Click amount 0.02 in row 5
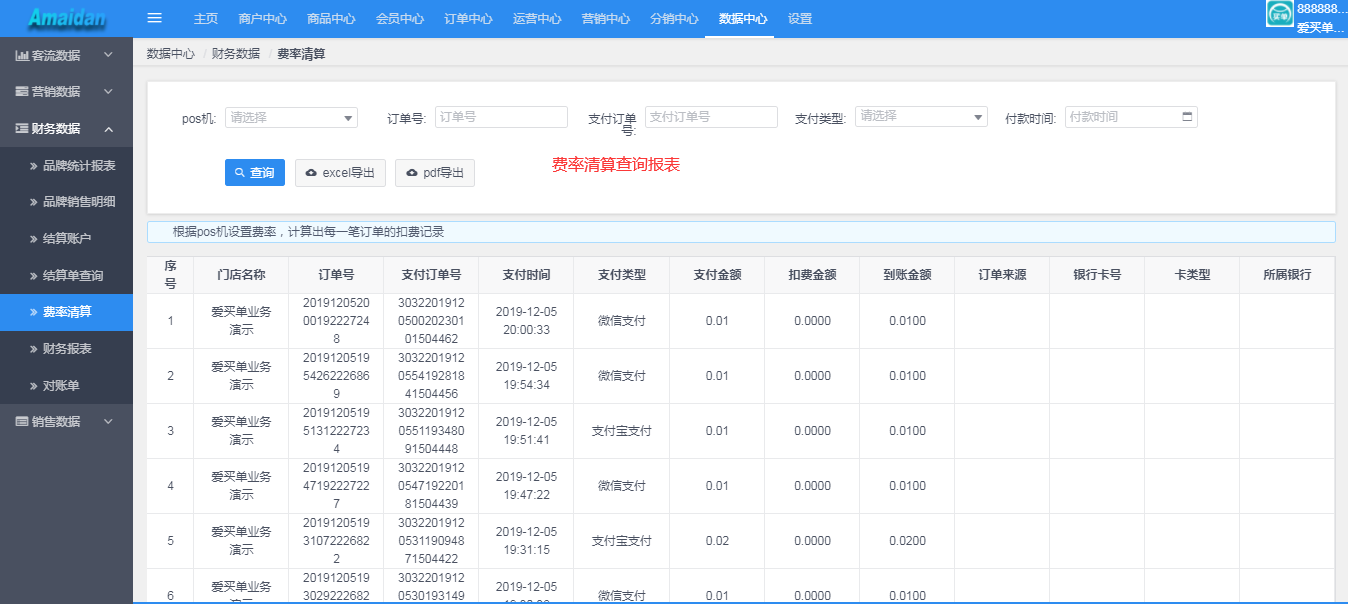1348x604 pixels. click(x=717, y=541)
